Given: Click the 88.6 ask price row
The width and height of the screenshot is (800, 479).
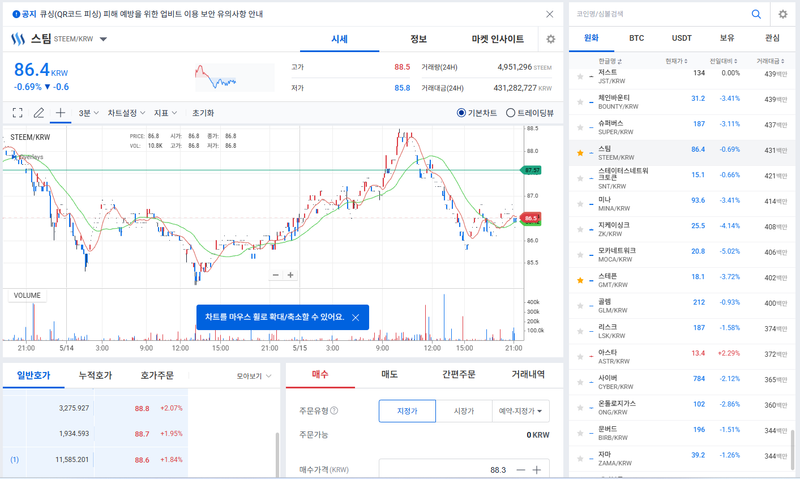Looking at the screenshot, I should (x=95, y=460).
